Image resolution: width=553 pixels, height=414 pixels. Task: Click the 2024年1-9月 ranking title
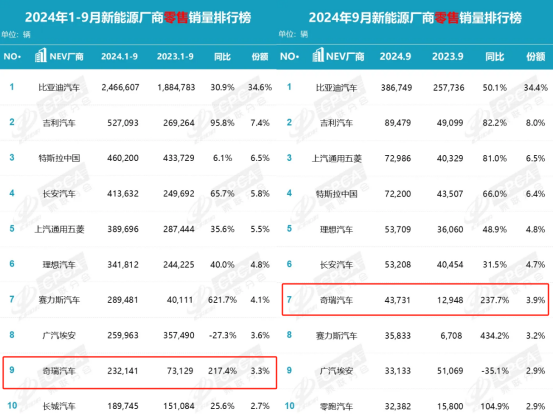click(x=138, y=17)
